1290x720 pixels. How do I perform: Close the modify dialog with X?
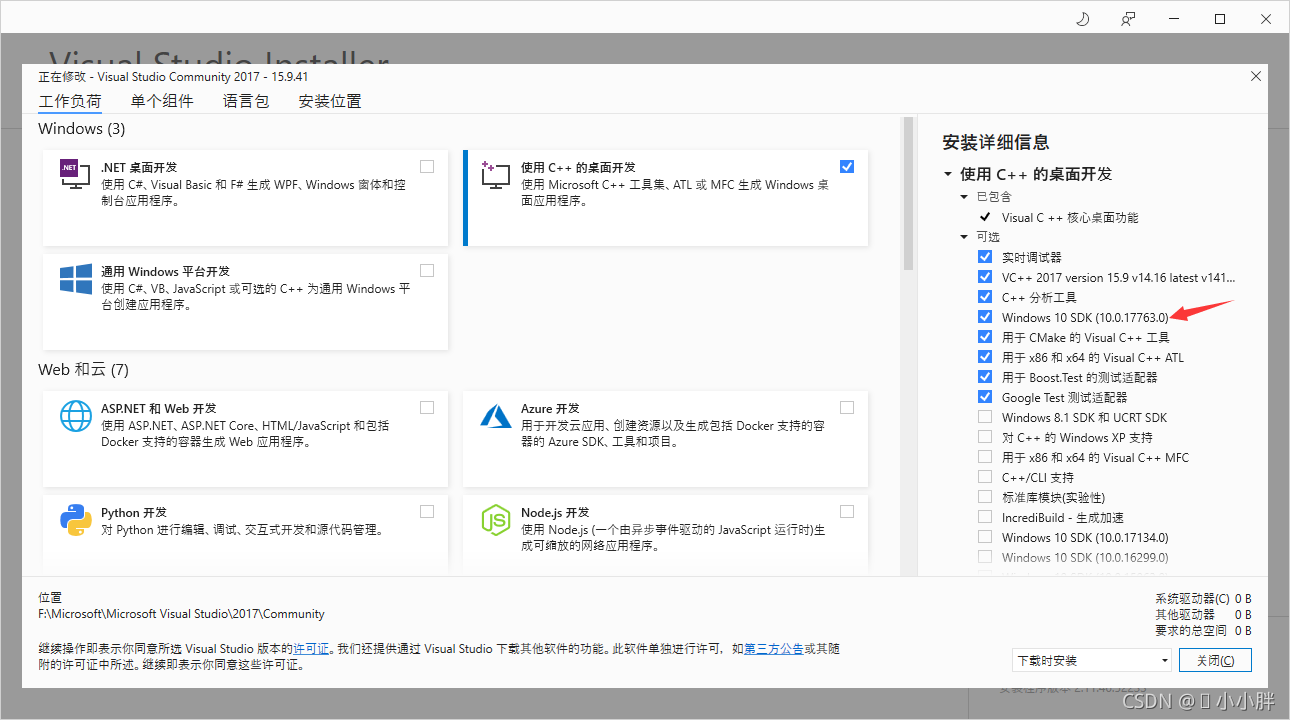[x=1256, y=76]
